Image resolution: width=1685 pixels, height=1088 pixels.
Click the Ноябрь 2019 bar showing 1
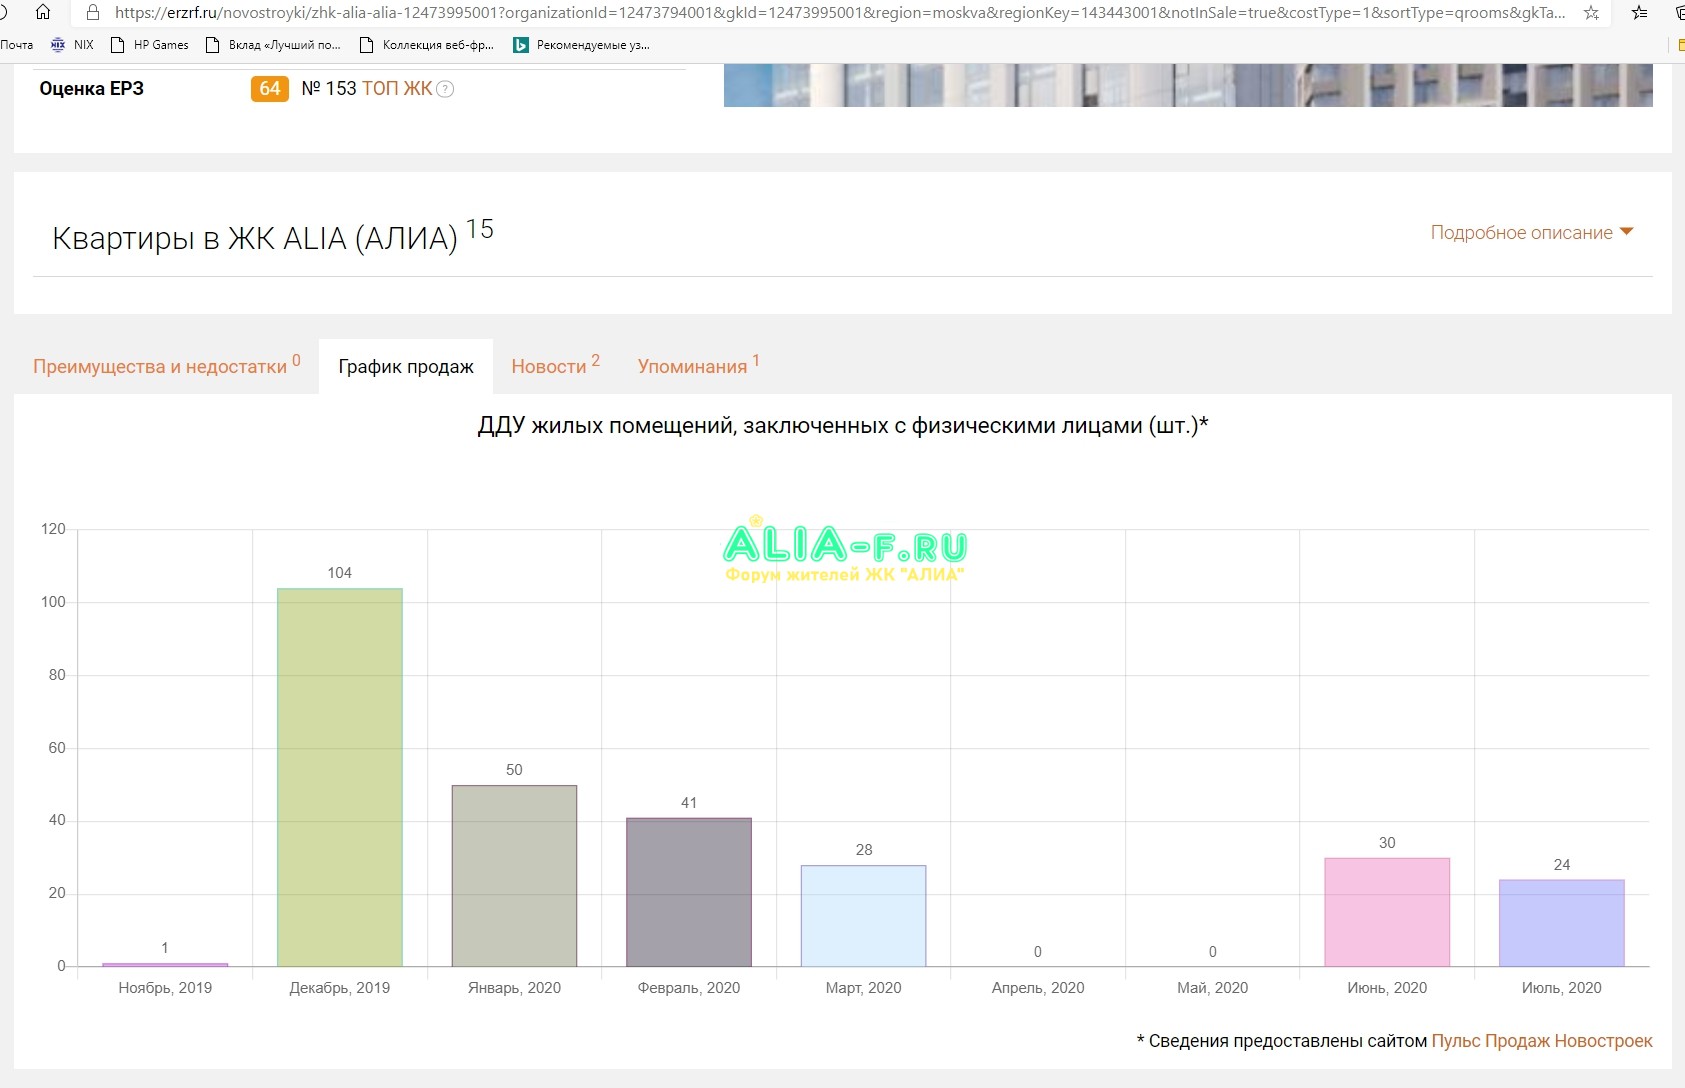pos(165,965)
